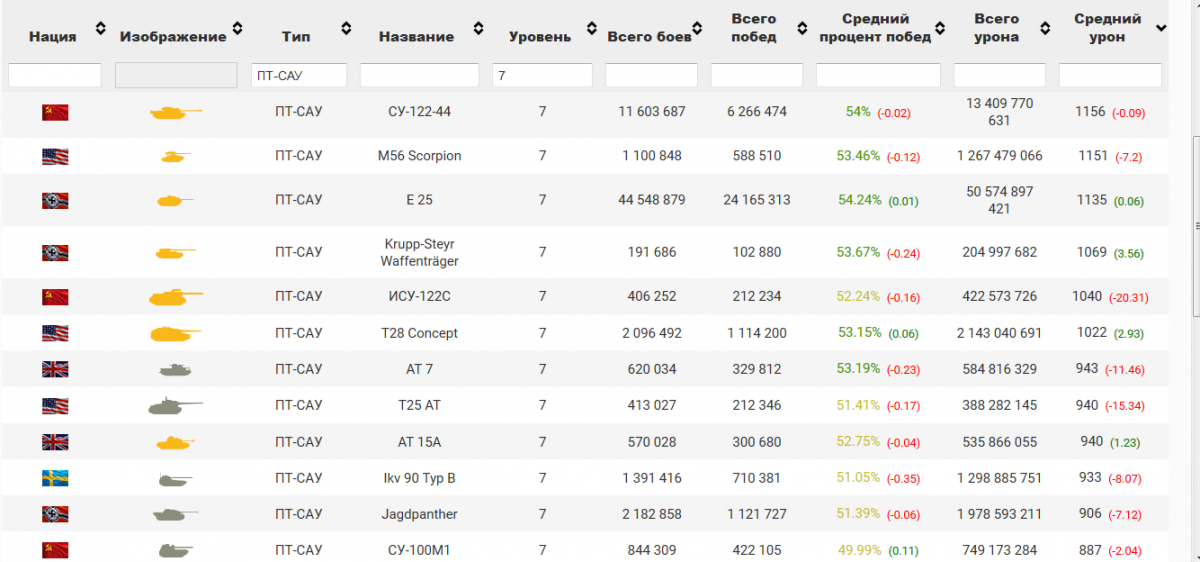
Task: Click the Krupp-Steyr Waffenträger tank silhouette
Action: point(175,253)
